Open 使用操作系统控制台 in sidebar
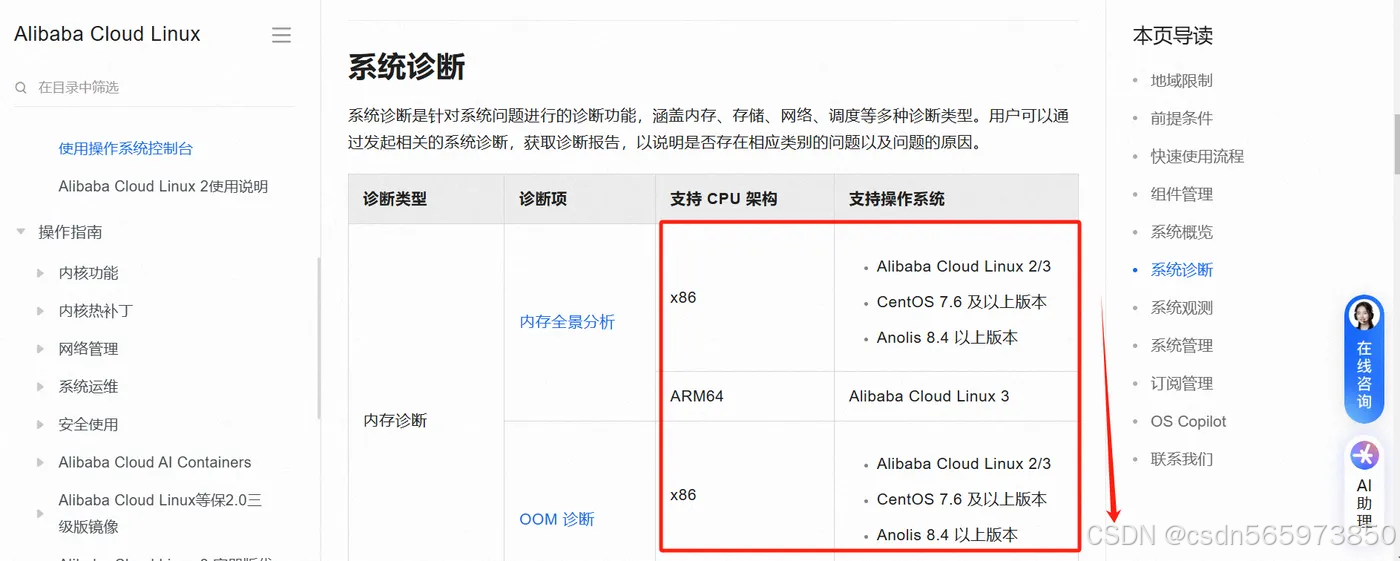The image size is (1400, 561). pos(125,148)
